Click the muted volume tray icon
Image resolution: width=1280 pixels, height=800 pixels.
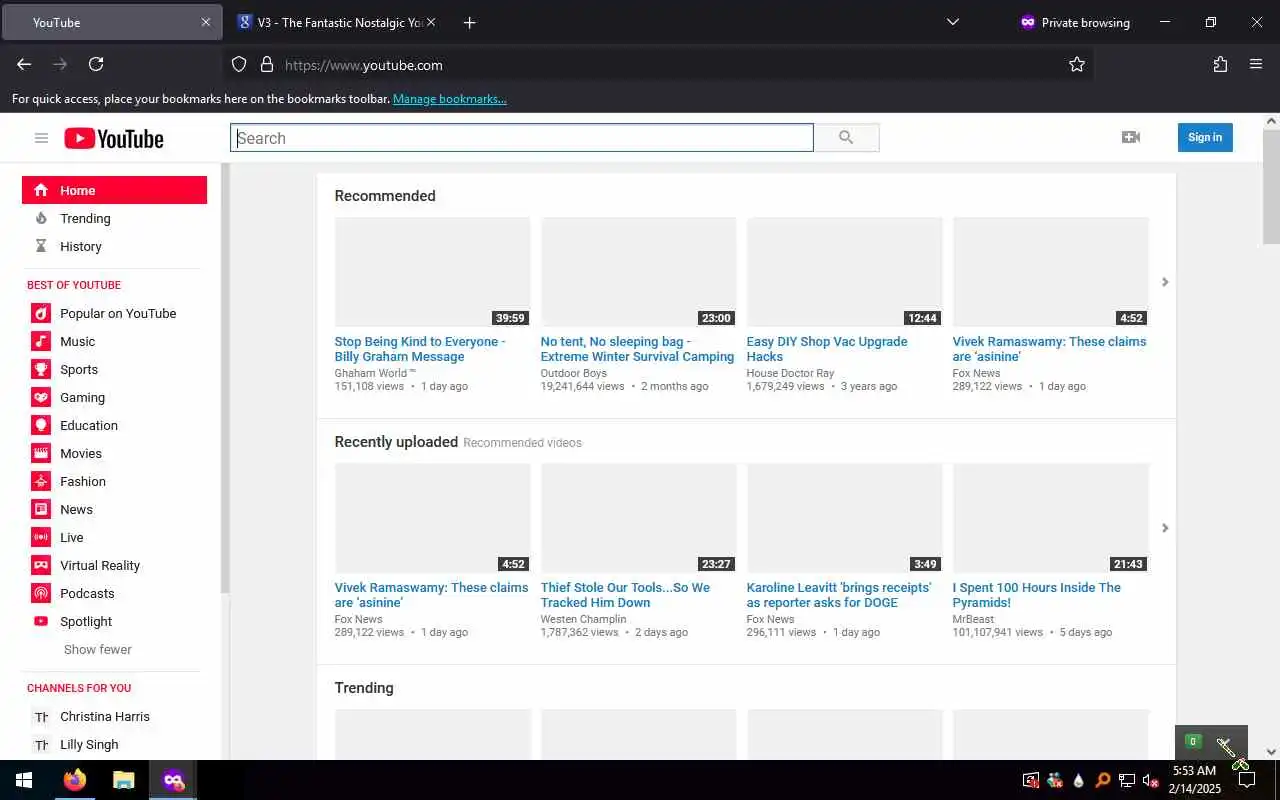[1150, 780]
